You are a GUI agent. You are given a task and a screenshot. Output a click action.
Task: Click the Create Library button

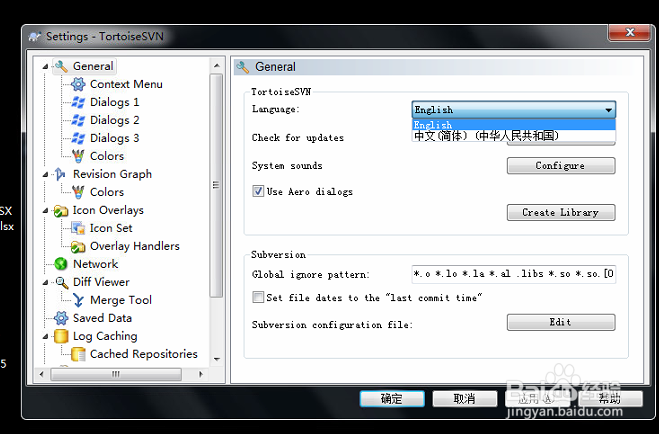tap(561, 212)
